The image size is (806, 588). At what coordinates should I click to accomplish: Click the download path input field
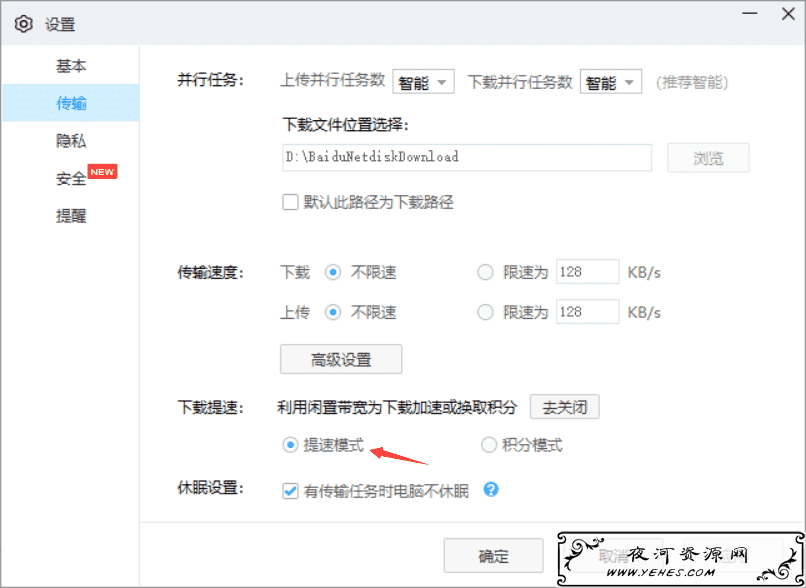467,157
